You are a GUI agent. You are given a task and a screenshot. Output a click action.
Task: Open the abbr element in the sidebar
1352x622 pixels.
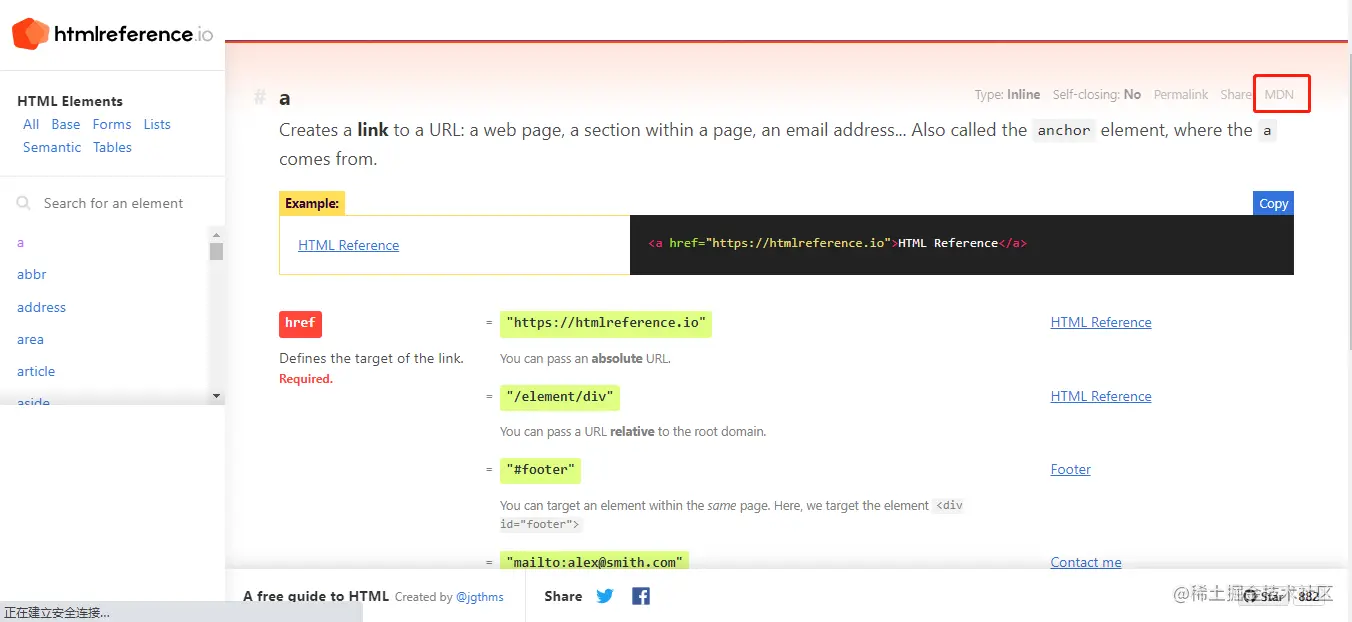(x=32, y=274)
